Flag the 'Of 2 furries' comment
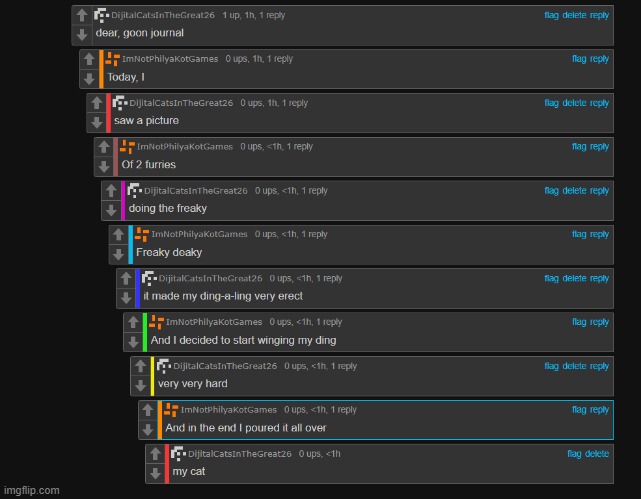641x499 pixels. coord(579,146)
